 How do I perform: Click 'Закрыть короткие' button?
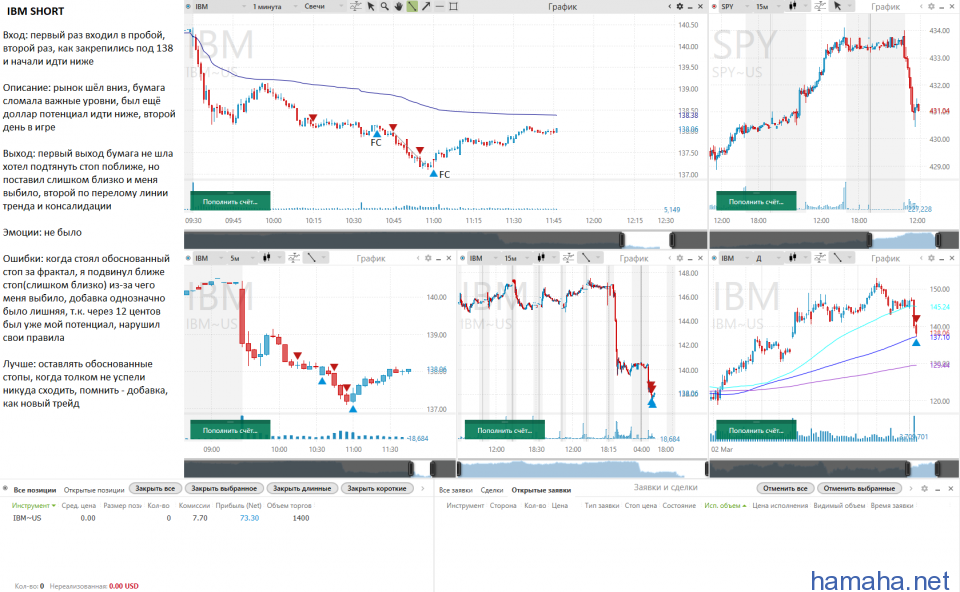click(377, 489)
